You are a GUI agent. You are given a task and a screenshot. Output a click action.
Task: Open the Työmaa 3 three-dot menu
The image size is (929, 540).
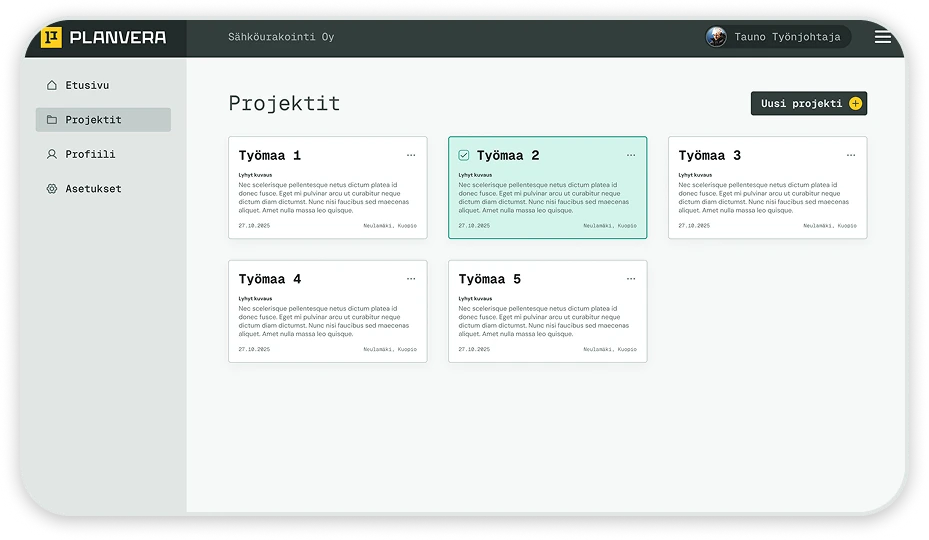point(851,155)
